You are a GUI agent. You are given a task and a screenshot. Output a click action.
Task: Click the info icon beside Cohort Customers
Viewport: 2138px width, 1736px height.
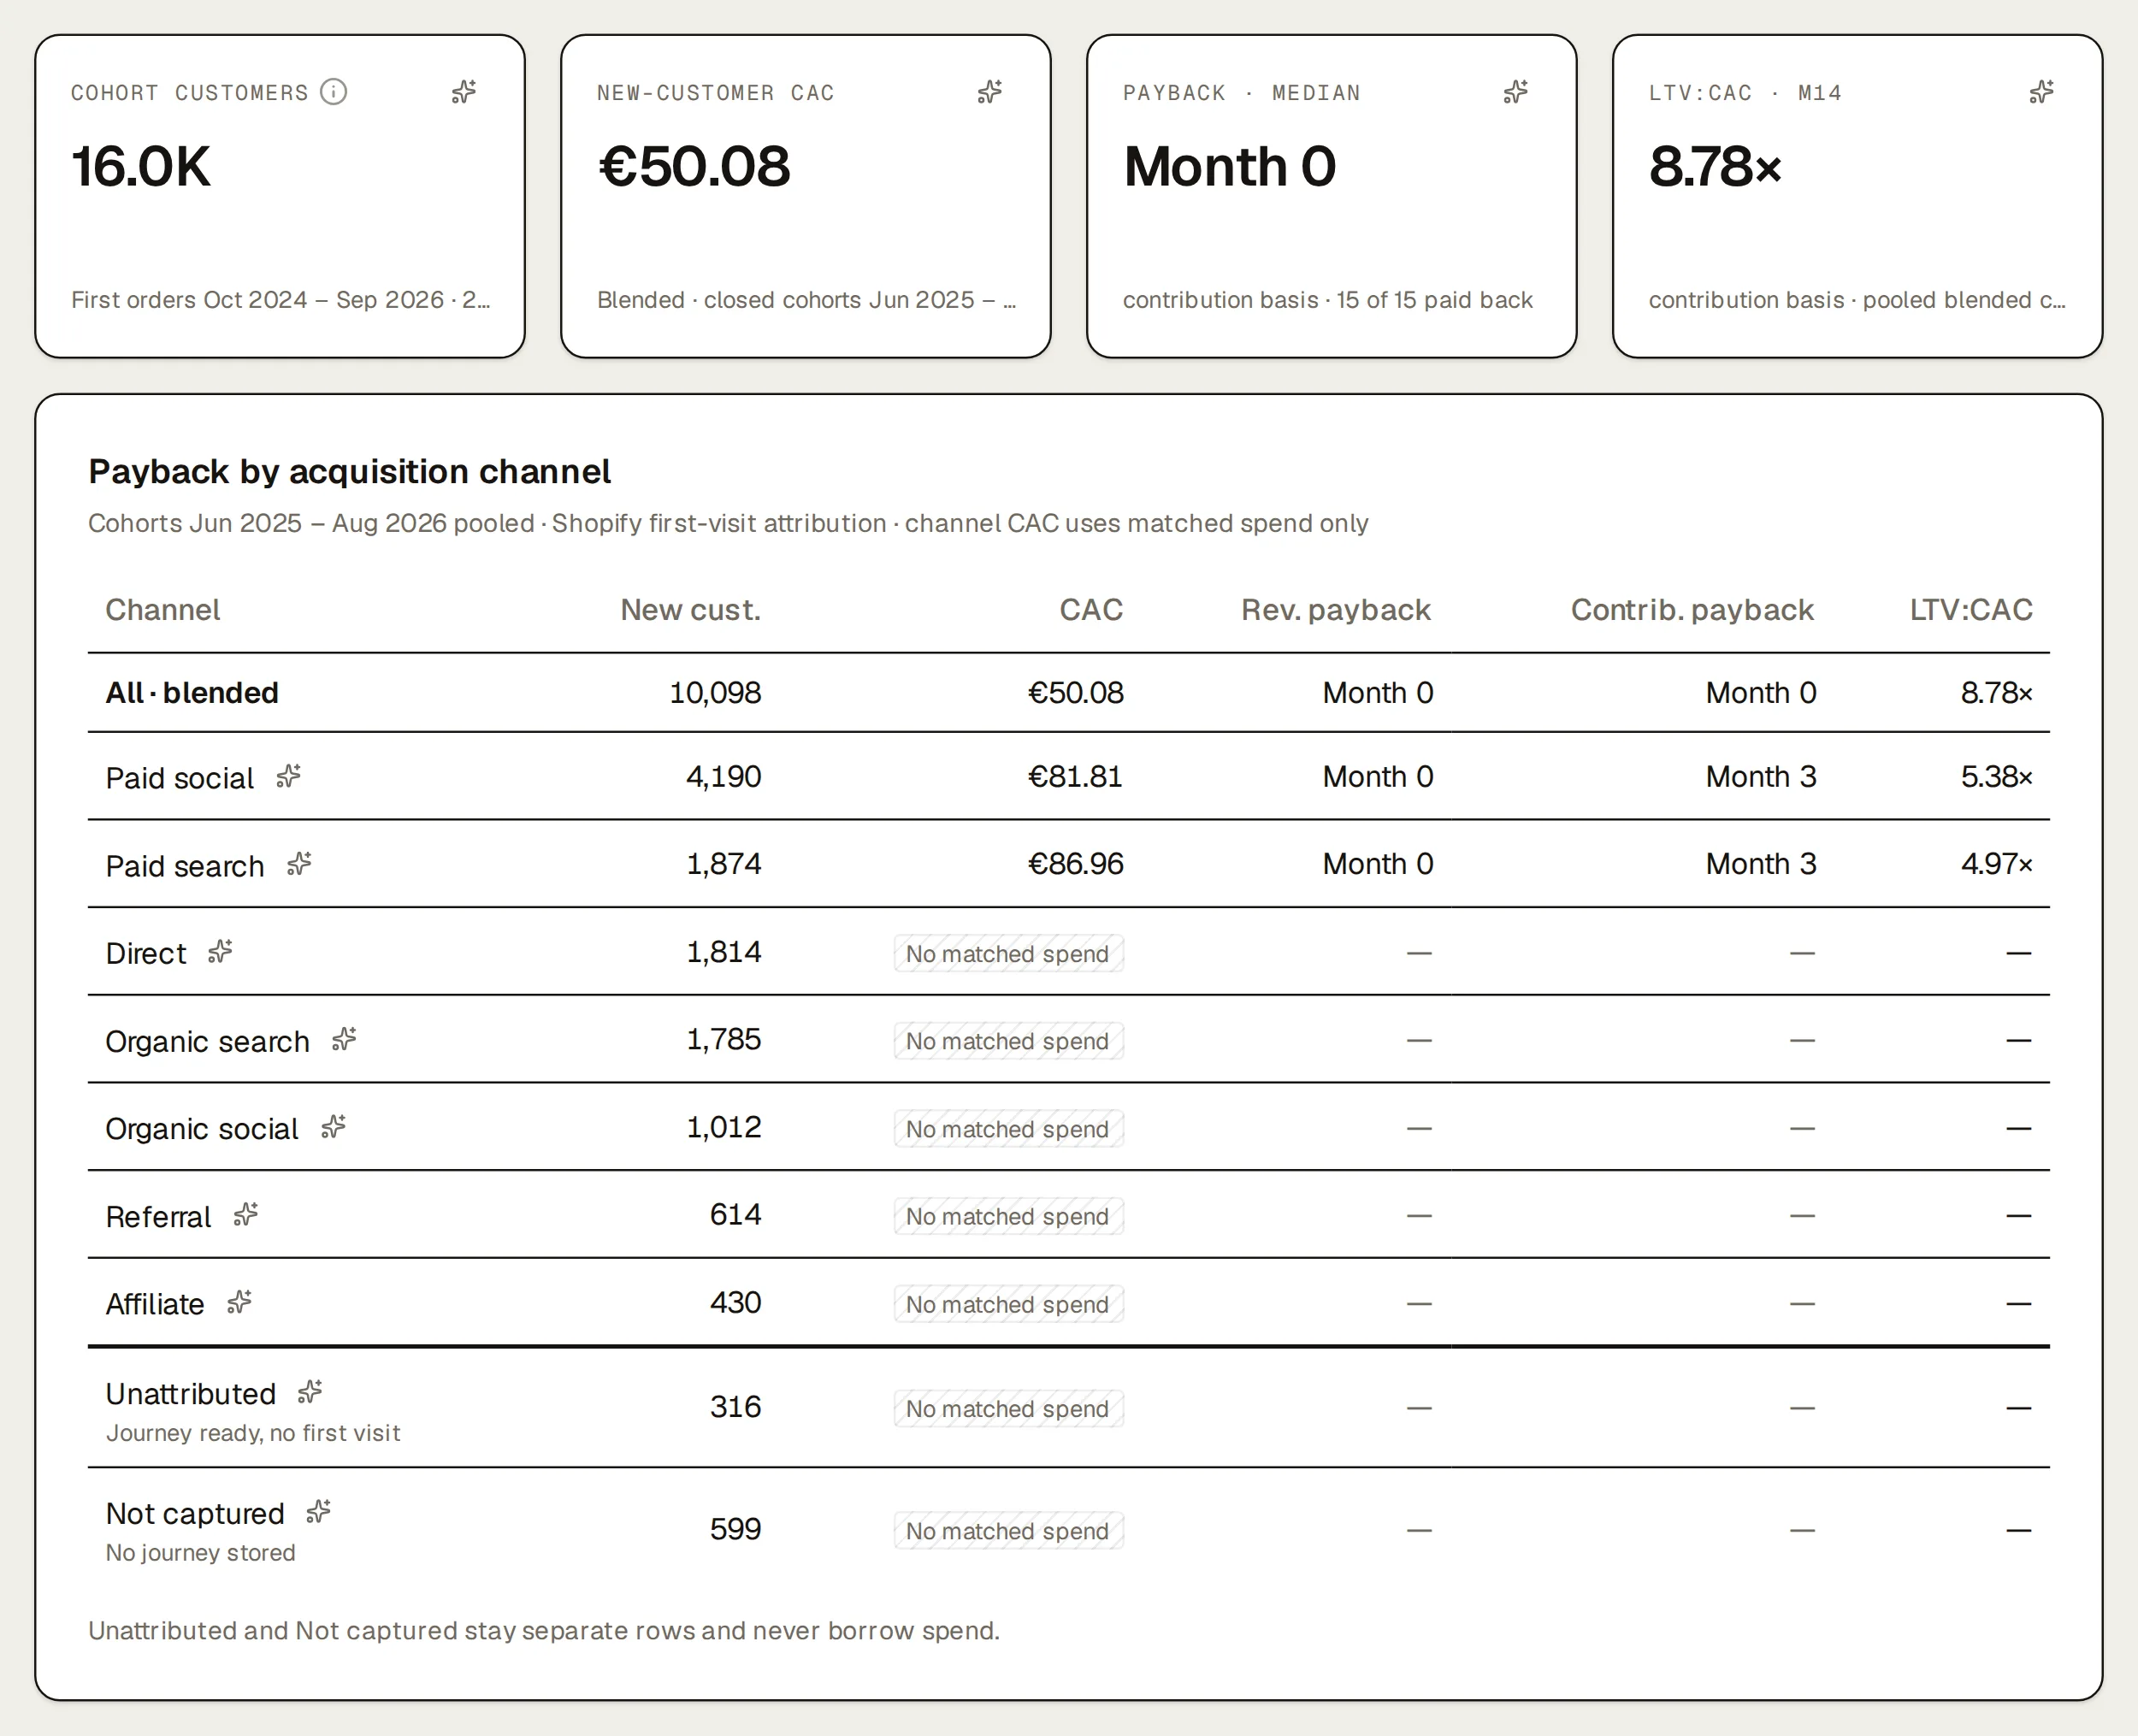point(333,92)
